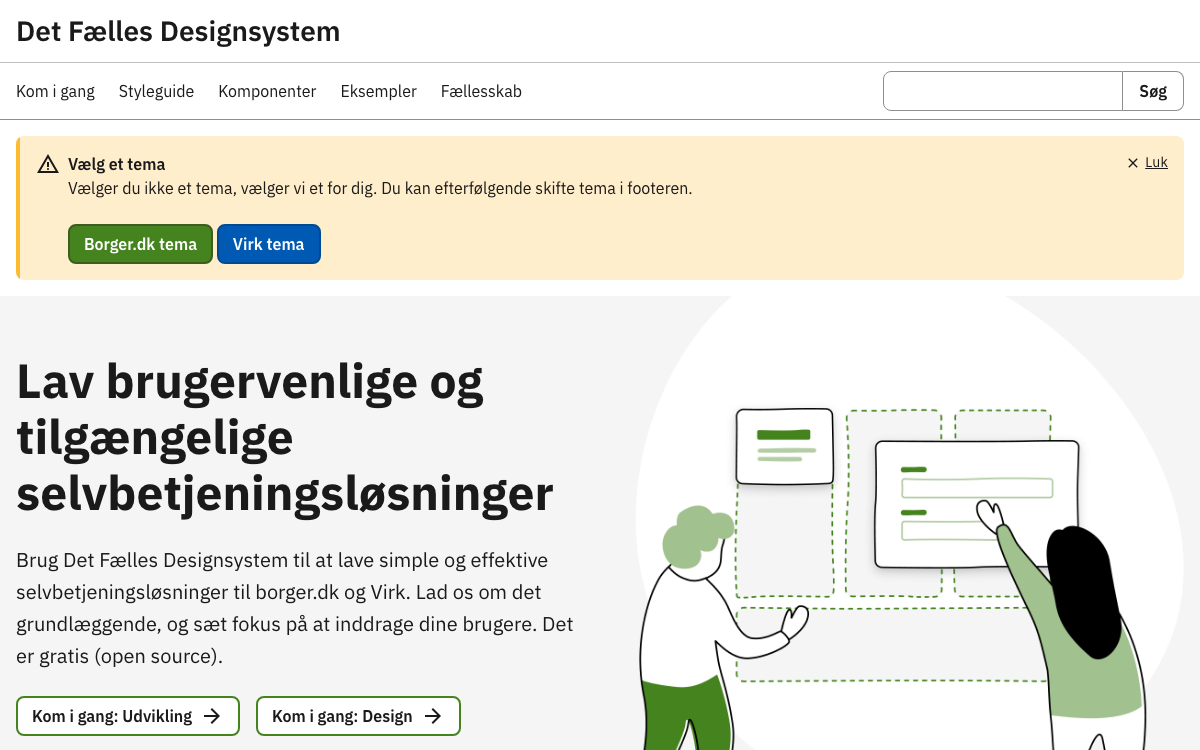Open the Kom i gang menu item
This screenshot has height=750, width=1200.
[x=55, y=91]
